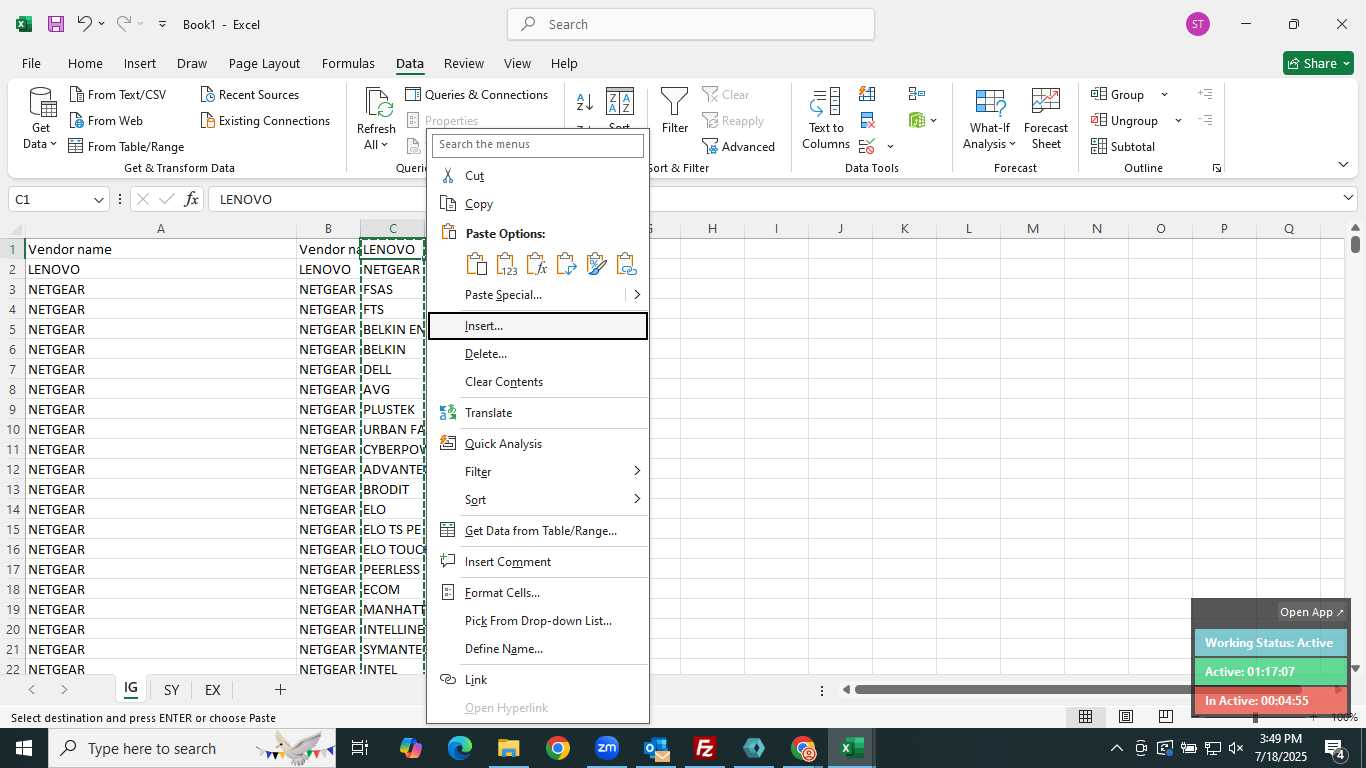Collapse the ribbon with chevron

pyautogui.click(x=1343, y=165)
